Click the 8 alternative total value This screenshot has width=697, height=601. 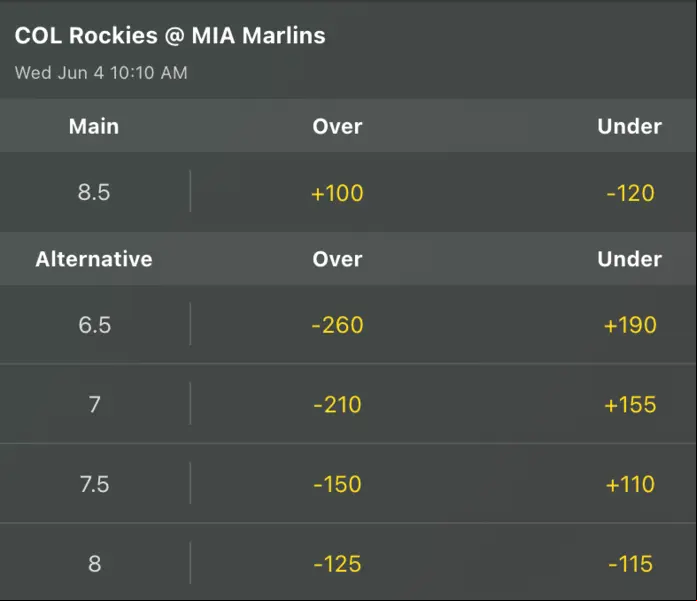[94, 564]
